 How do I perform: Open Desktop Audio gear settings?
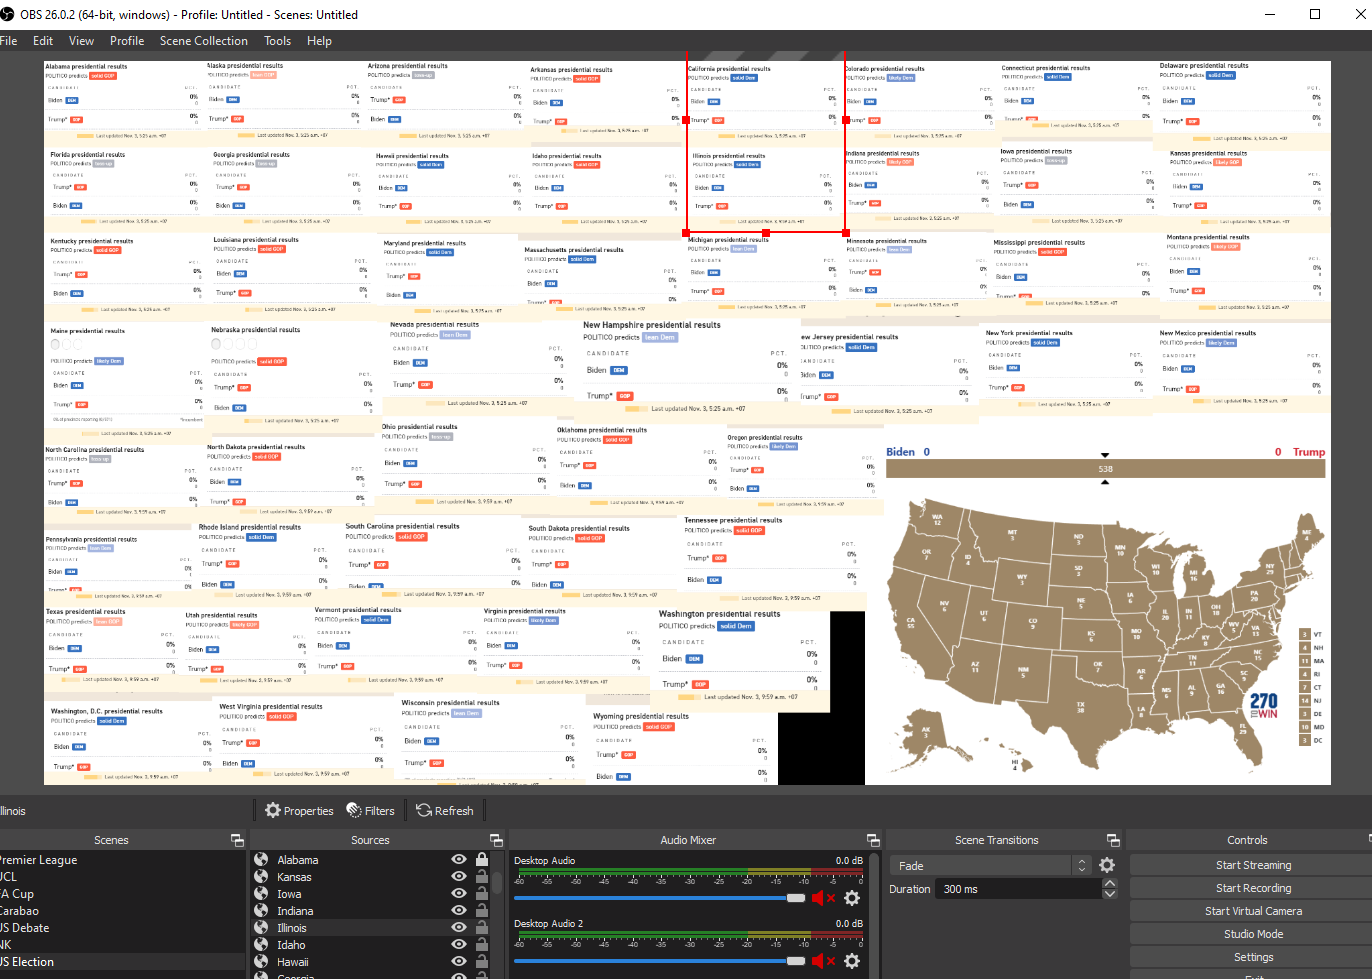pyautogui.click(x=852, y=898)
